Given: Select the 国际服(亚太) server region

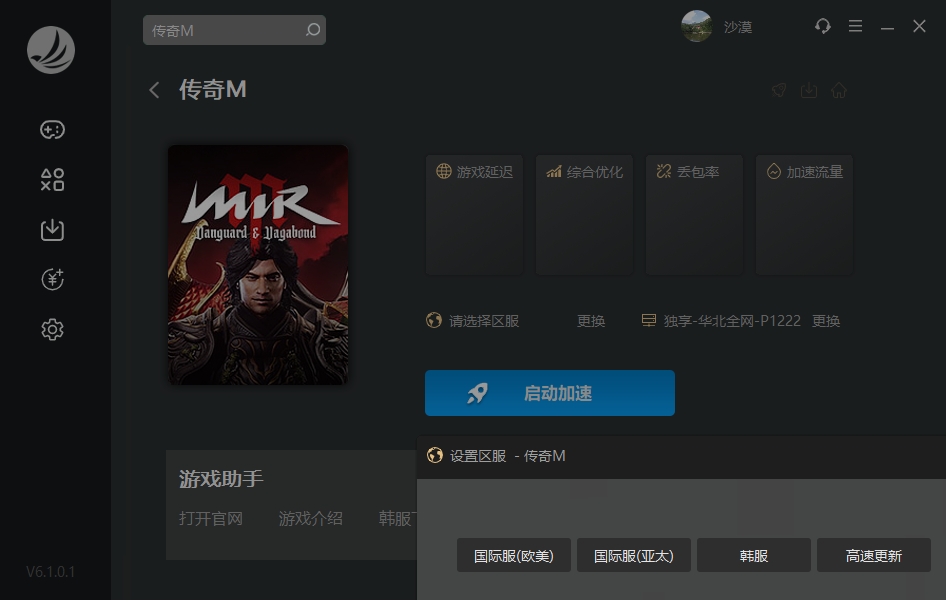Looking at the screenshot, I should click(633, 556).
